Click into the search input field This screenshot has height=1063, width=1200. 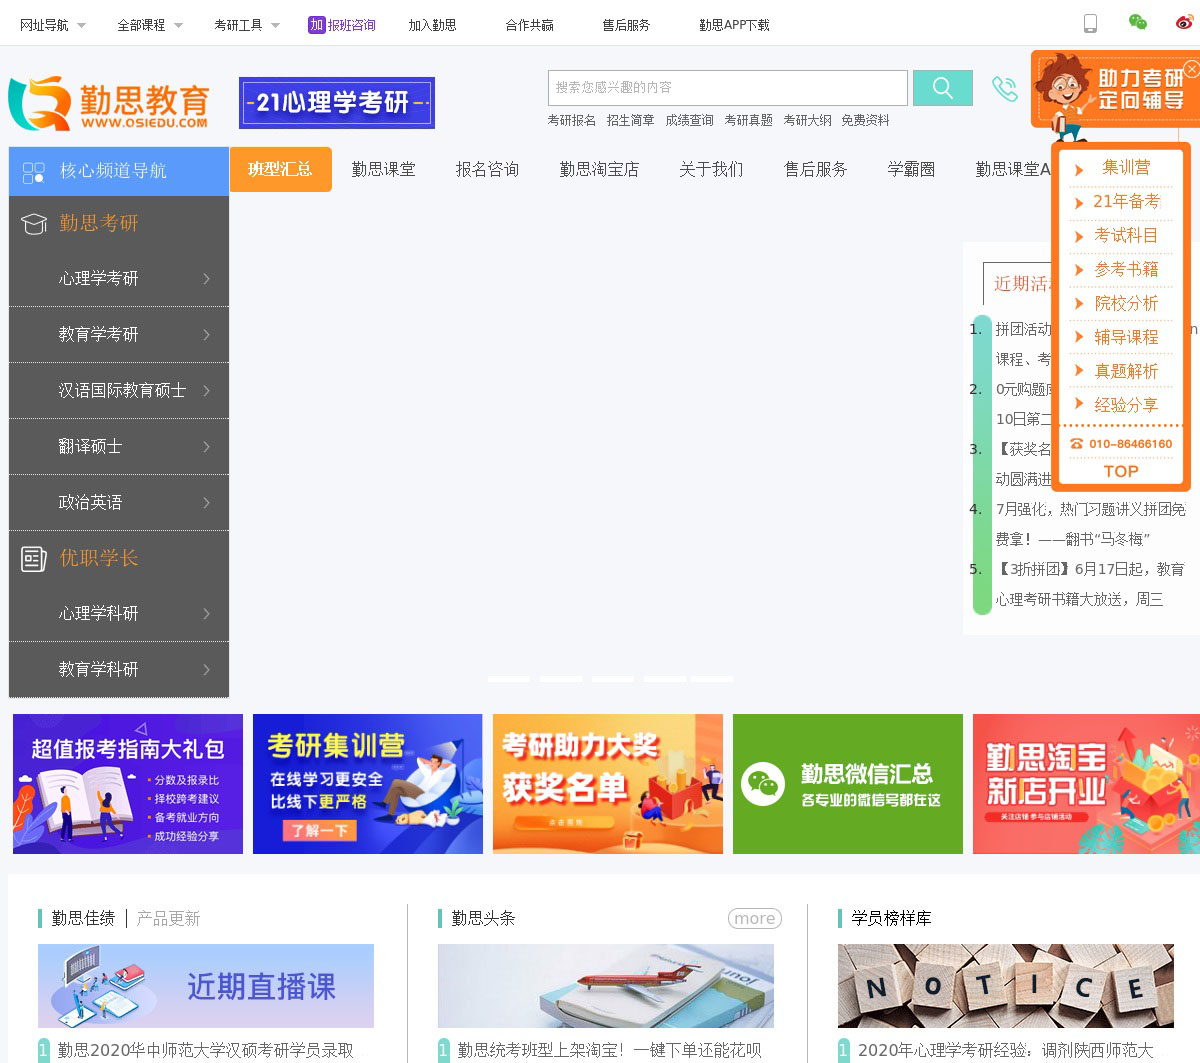point(727,88)
